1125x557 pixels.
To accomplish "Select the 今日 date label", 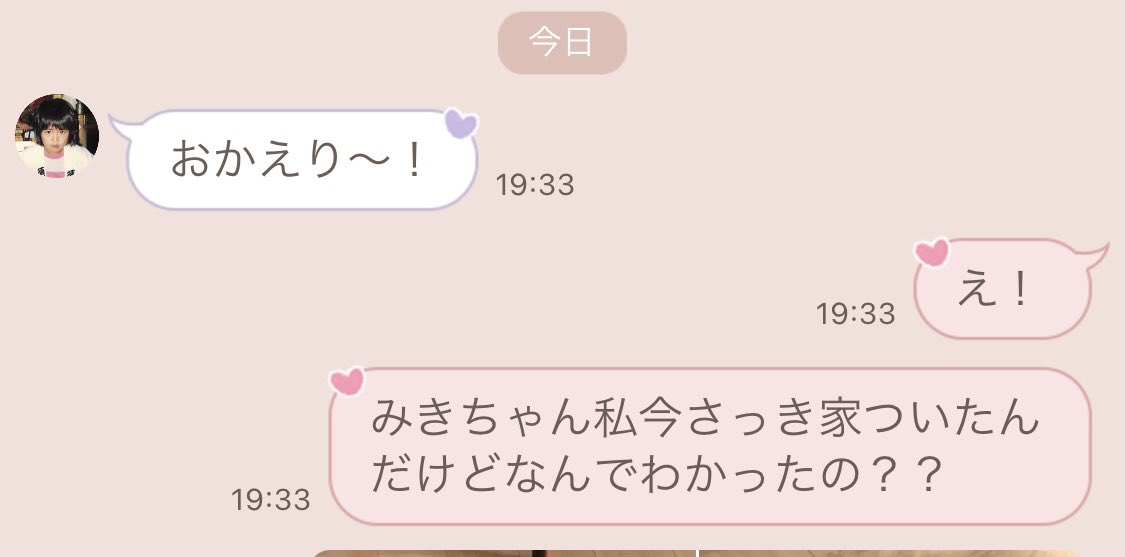I will [x=562, y=42].
